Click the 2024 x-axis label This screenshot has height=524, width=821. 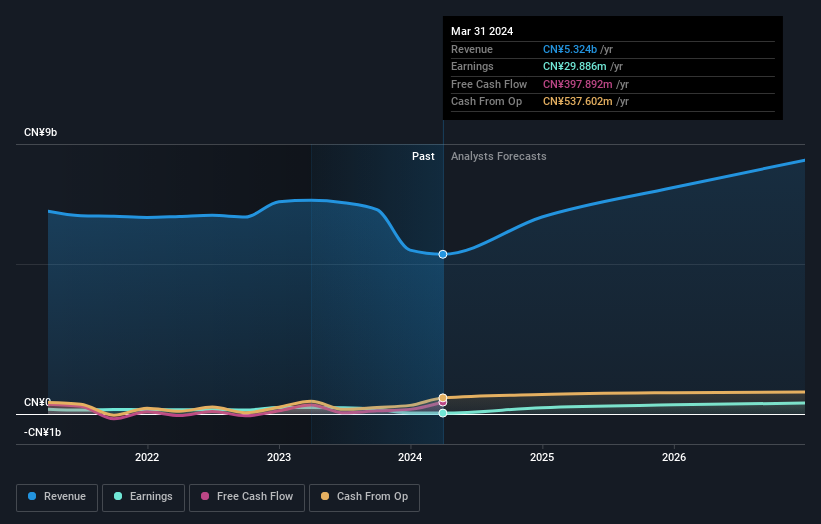pos(410,458)
